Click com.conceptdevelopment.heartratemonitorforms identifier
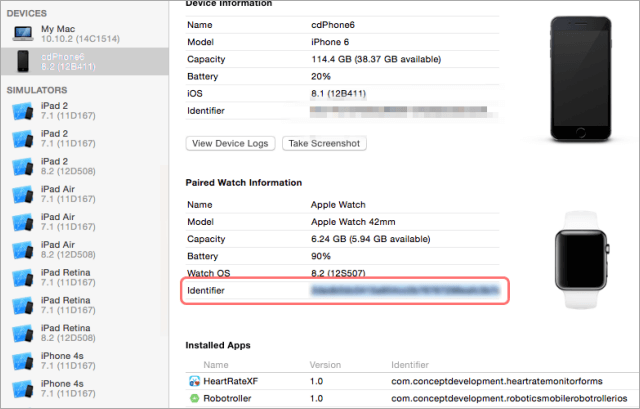Image resolution: width=640 pixels, height=409 pixels. click(x=497, y=381)
